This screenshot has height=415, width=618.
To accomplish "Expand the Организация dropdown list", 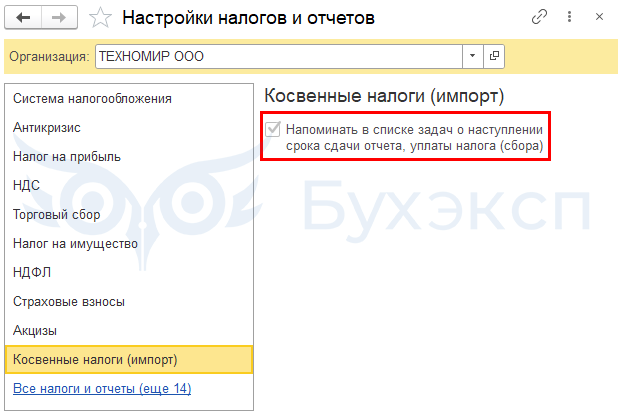I will click(x=473, y=56).
